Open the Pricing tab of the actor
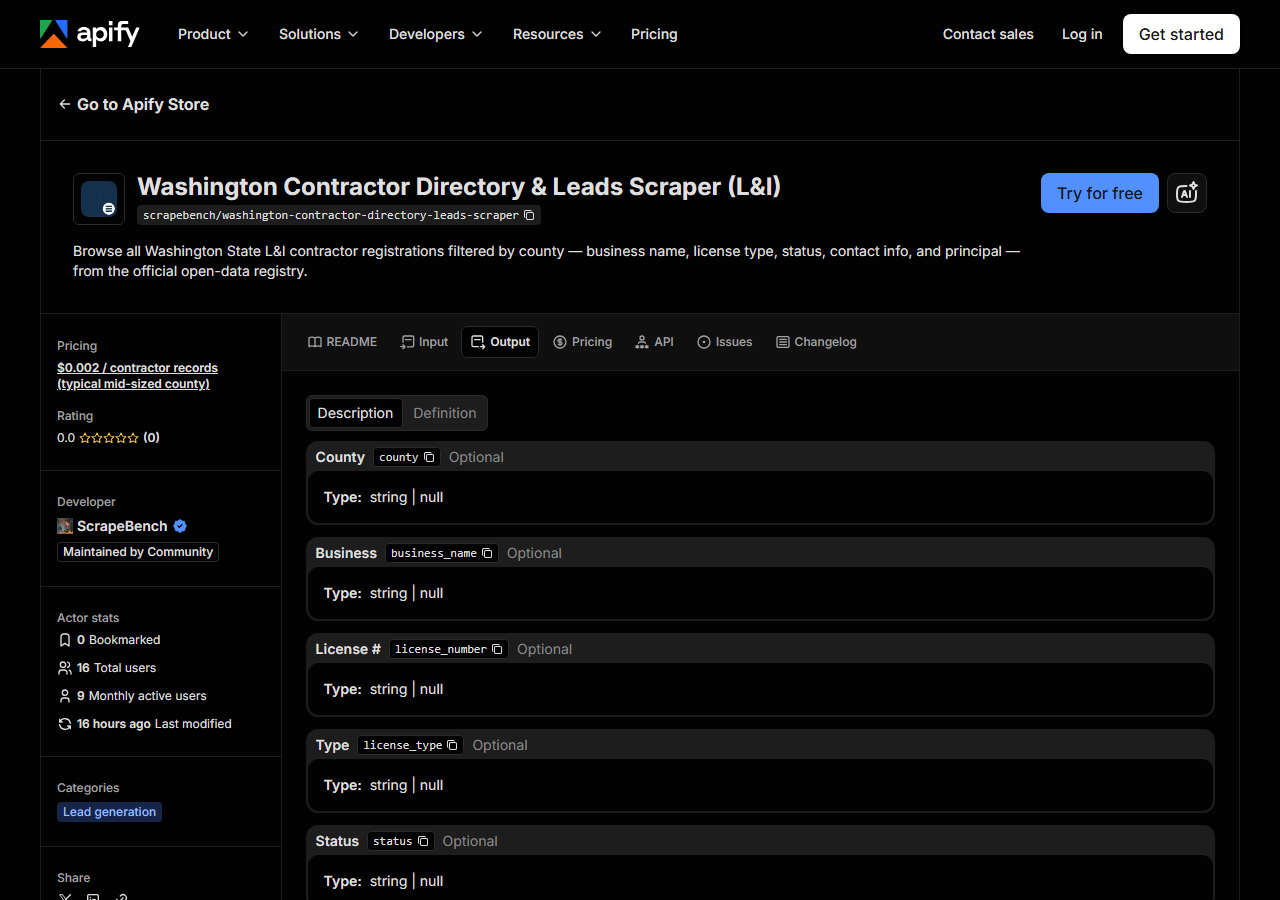Viewport: 1280px width, 900px height. tap(582, 342)
